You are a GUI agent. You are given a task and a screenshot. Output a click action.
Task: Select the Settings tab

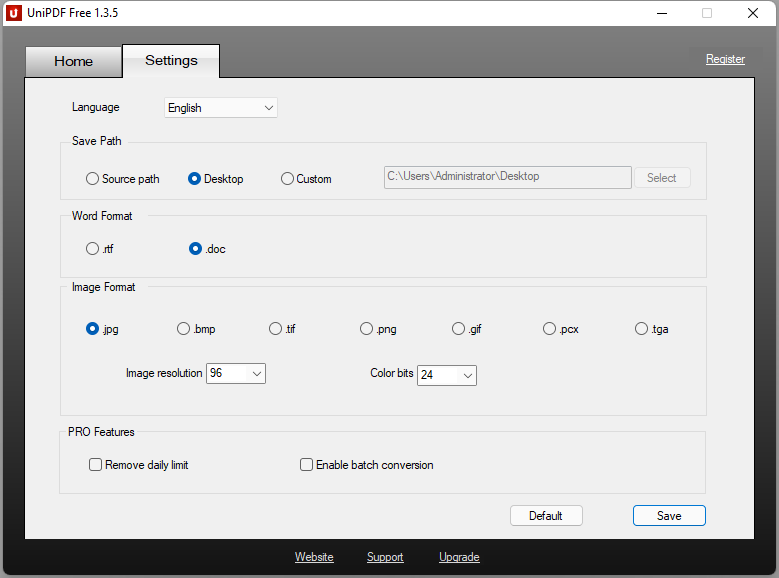(x=171, y=60)
